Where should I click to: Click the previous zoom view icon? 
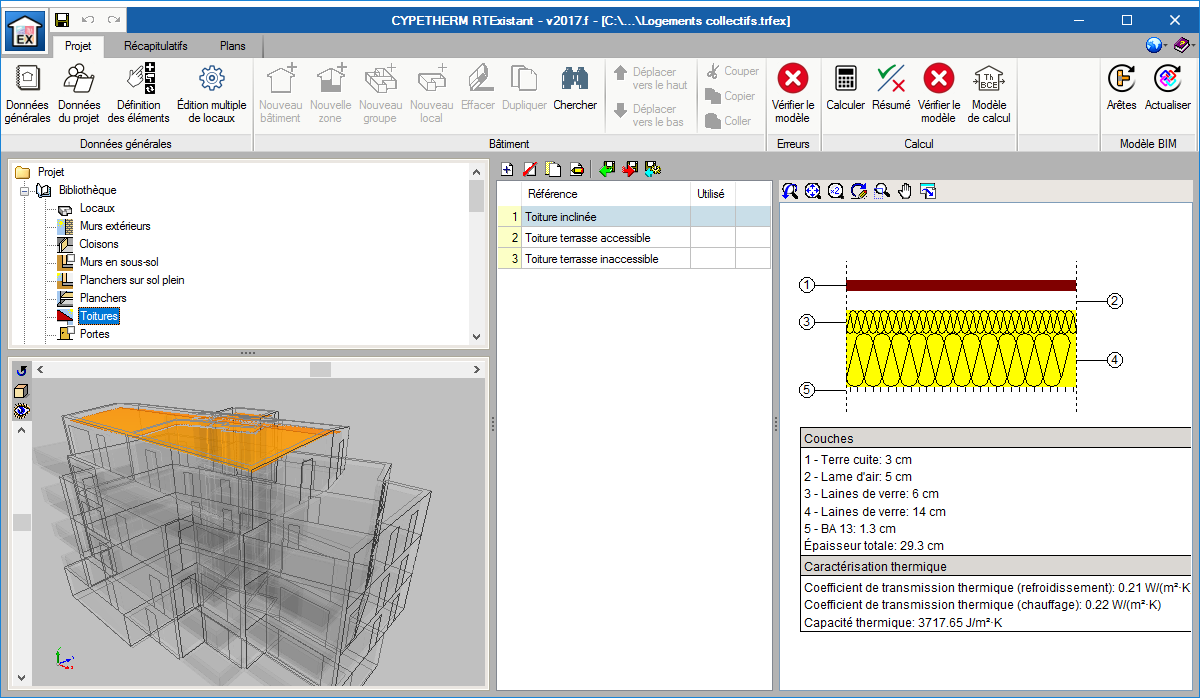coord(790,191)
